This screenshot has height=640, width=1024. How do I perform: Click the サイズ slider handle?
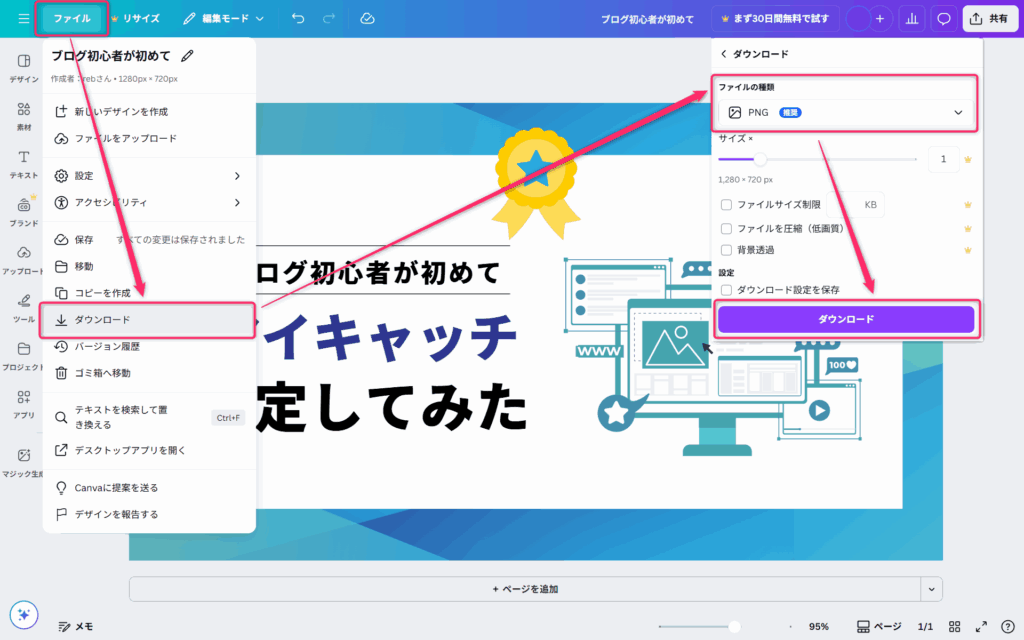point(760,159)
